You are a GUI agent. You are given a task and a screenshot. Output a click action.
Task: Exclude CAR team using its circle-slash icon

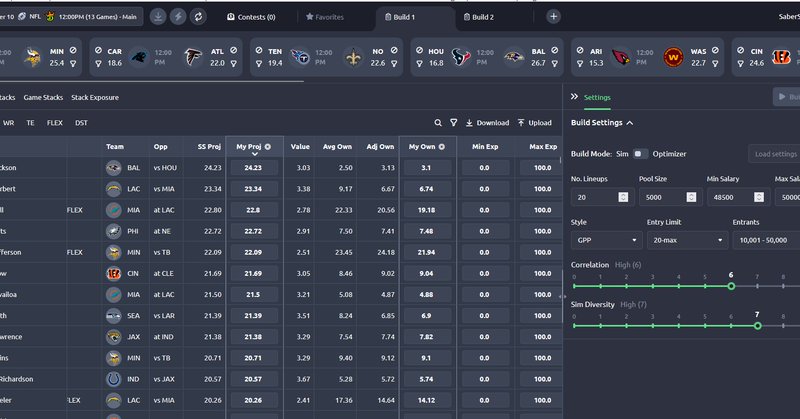tap(98, 51)
